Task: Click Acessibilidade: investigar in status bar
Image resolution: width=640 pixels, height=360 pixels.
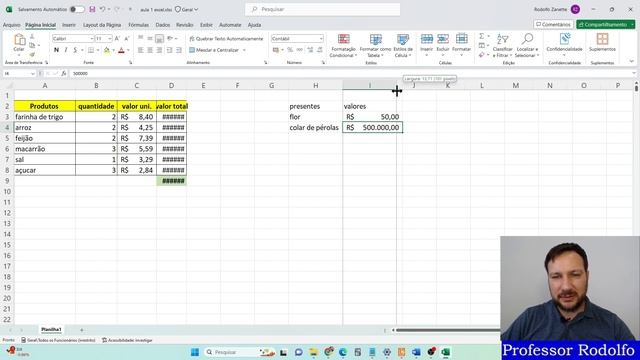Action: (x=127, y=340)
